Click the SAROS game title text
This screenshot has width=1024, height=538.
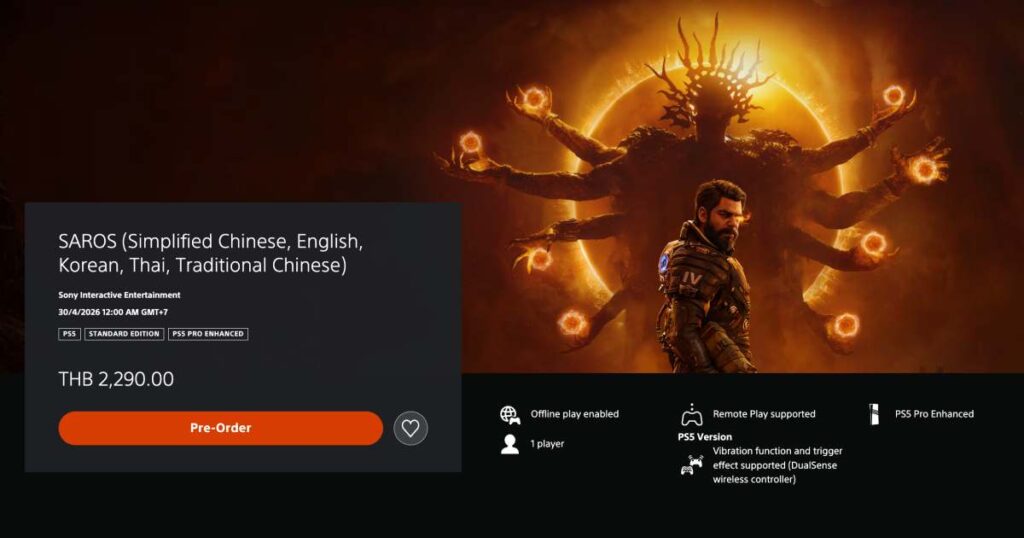(210, 253)
